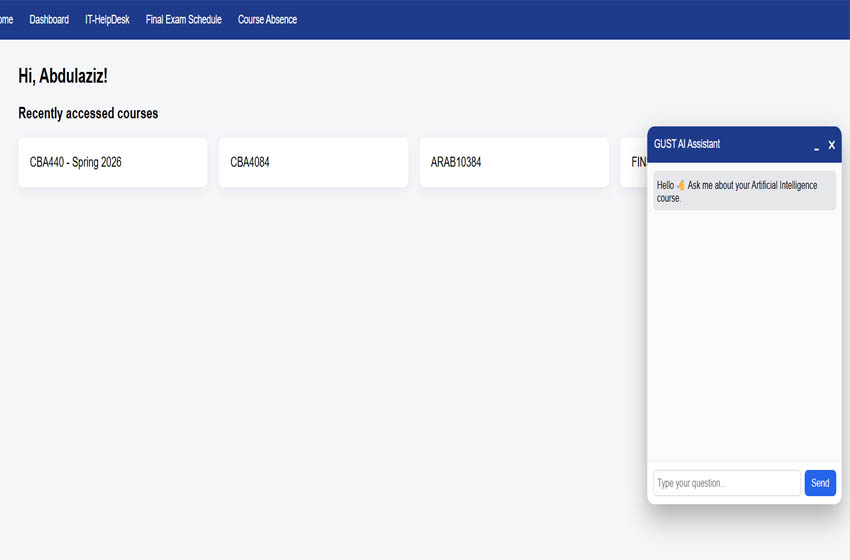Close the GUST AI Assistant window
This screenshot has width=850, height=560.
point(832,145)
